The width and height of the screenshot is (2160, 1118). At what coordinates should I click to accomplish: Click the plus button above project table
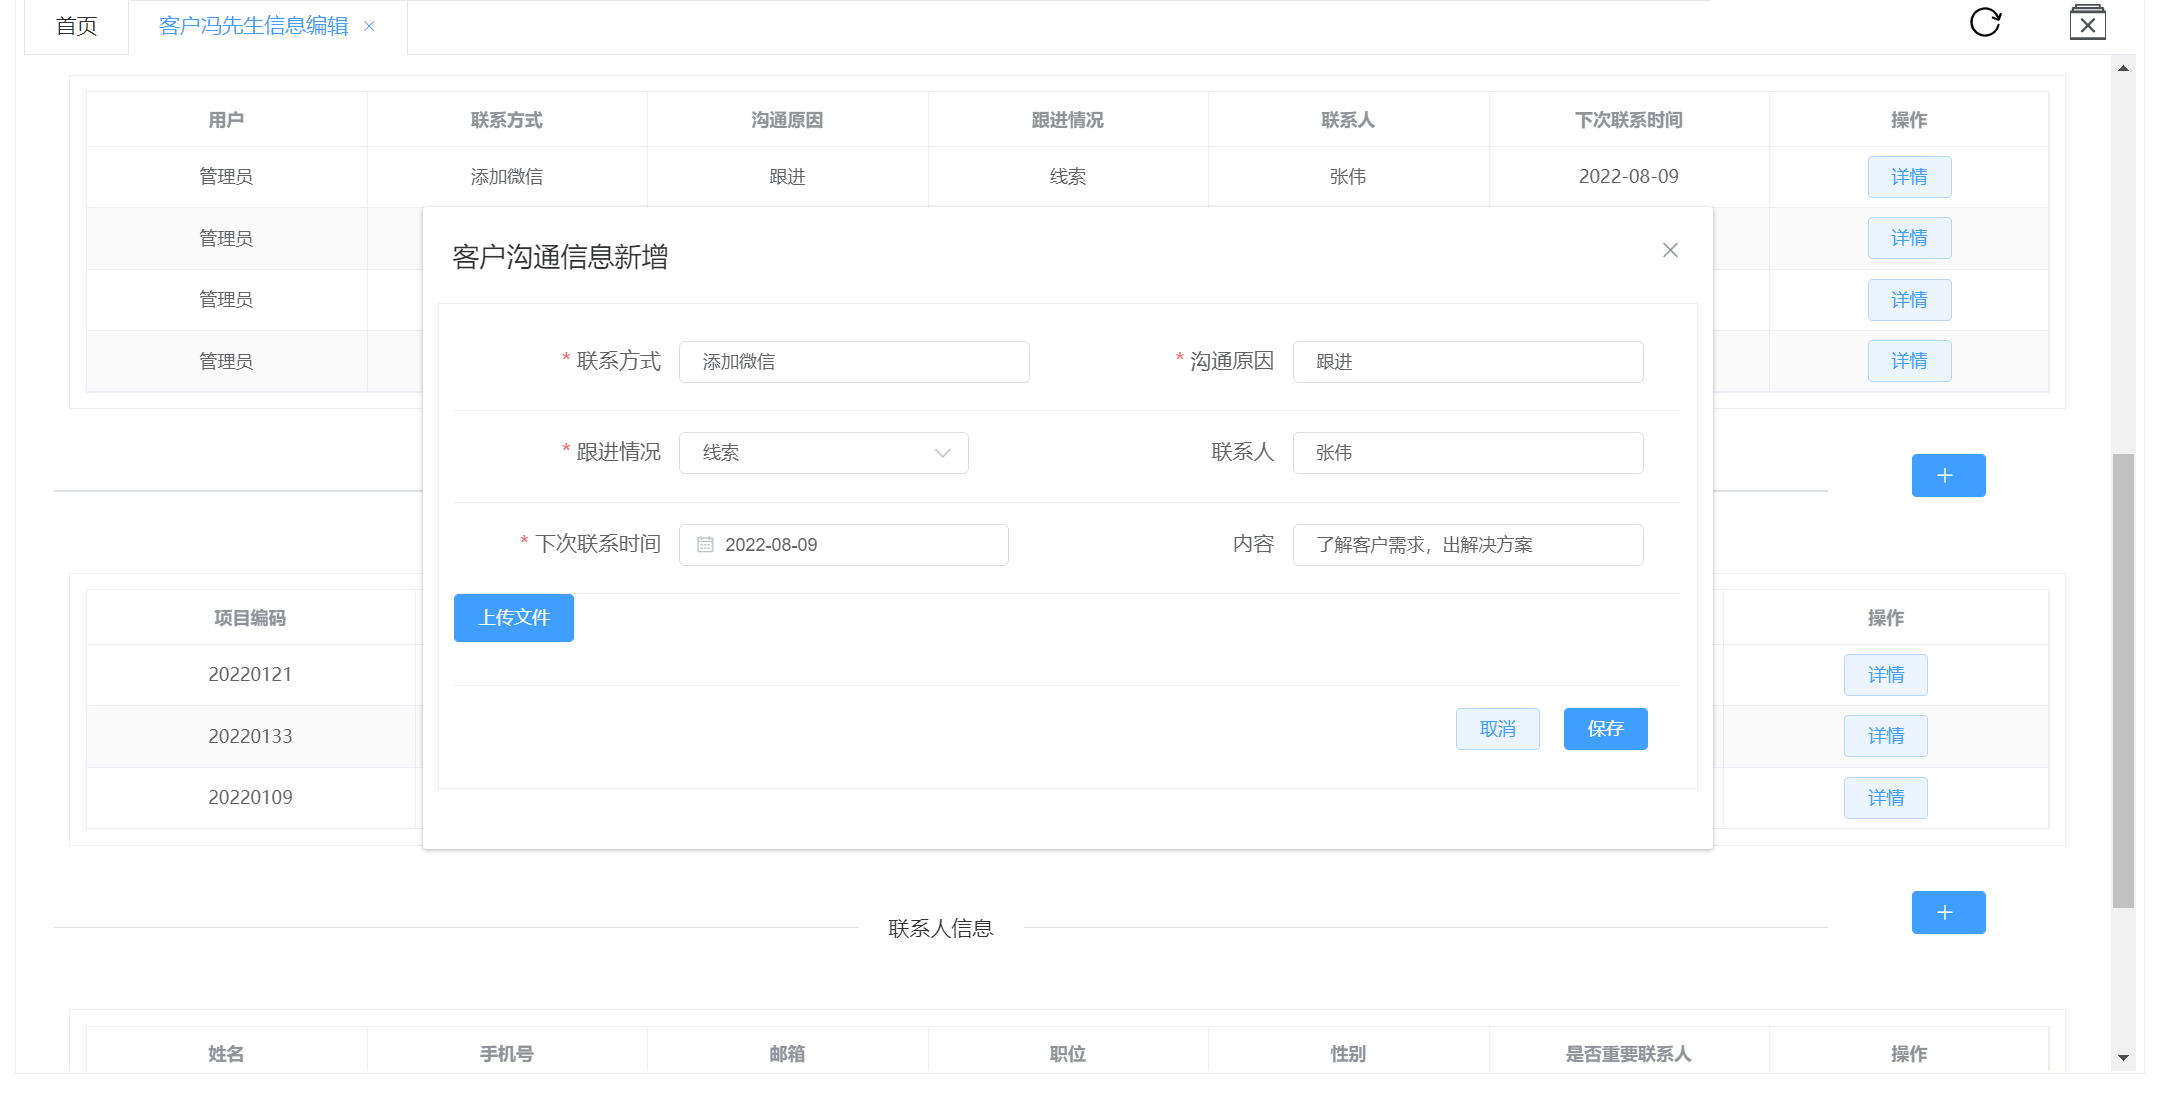(x=1947, y=476)
